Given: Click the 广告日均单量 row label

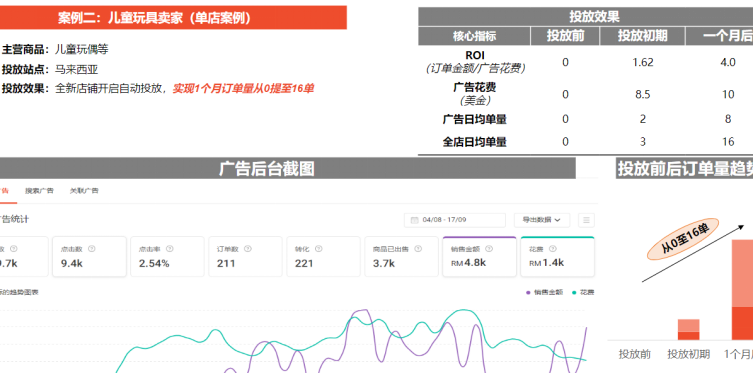Looking at the screenshot, I should 474,119.
